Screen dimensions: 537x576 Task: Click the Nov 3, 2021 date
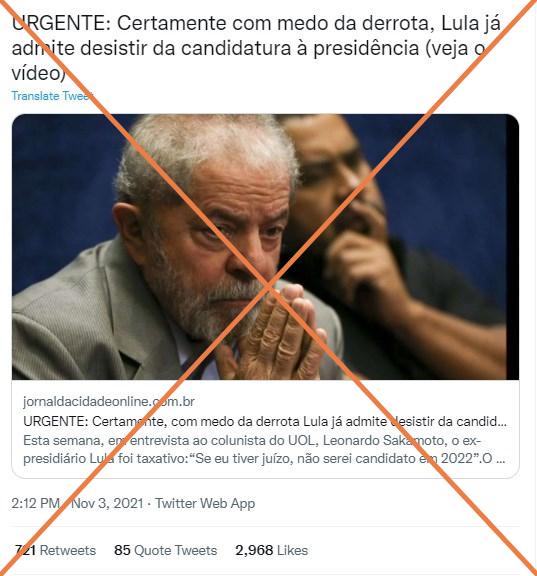(x=107, y=503)
